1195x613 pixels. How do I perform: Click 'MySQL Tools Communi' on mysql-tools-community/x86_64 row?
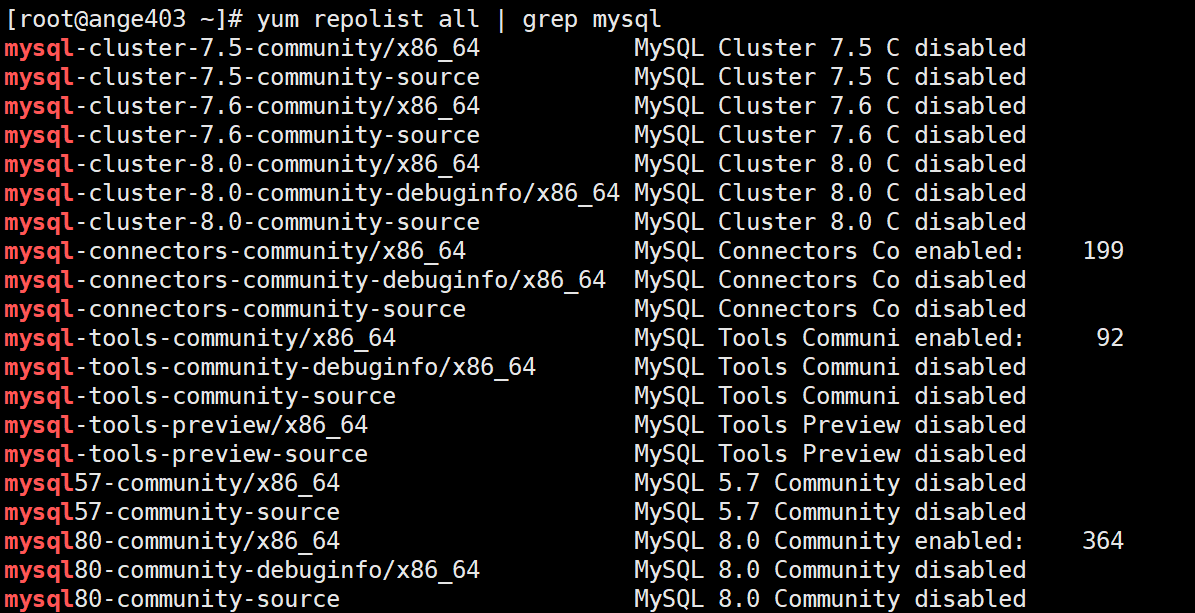tap(767, 339)
